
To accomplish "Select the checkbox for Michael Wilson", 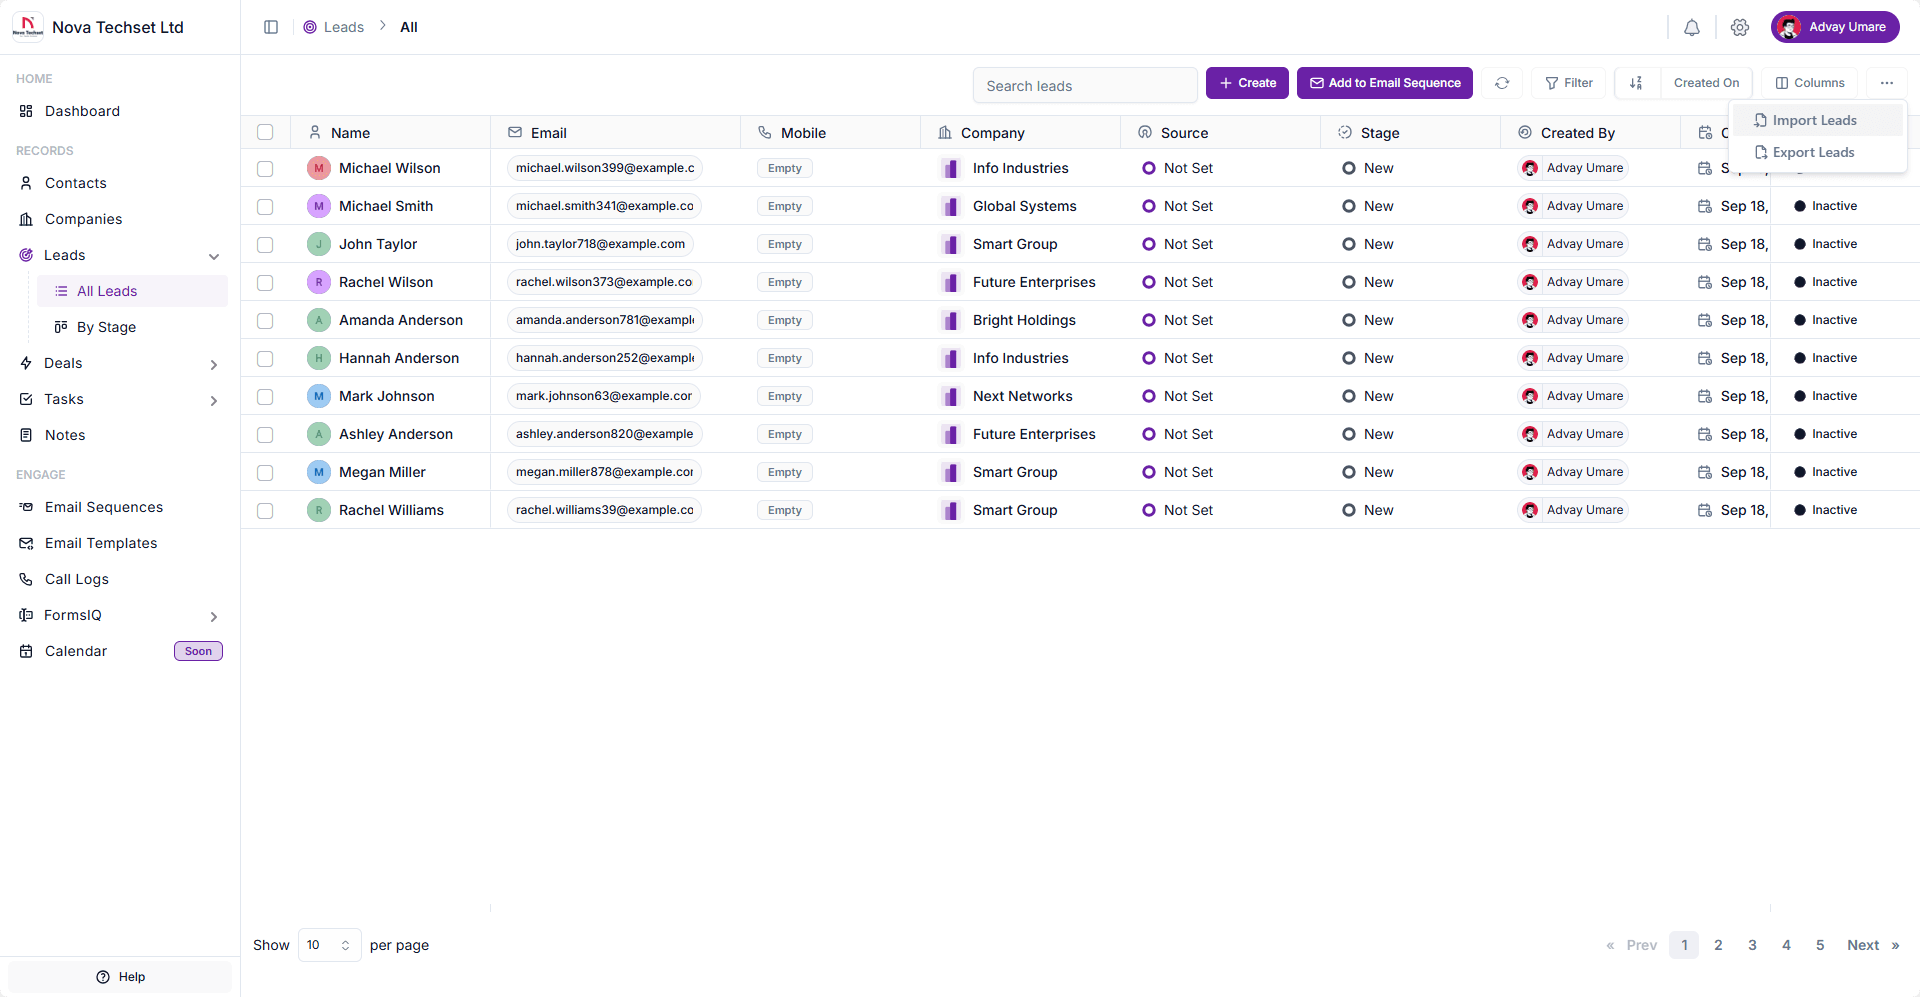I will click(x=265, y=169).
